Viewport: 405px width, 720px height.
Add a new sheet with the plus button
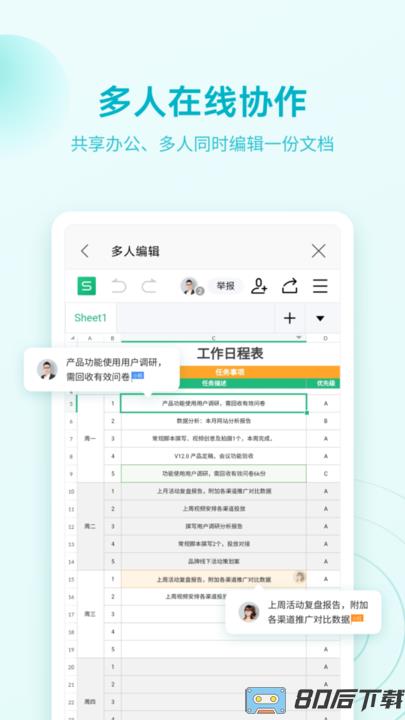[289, 318]
